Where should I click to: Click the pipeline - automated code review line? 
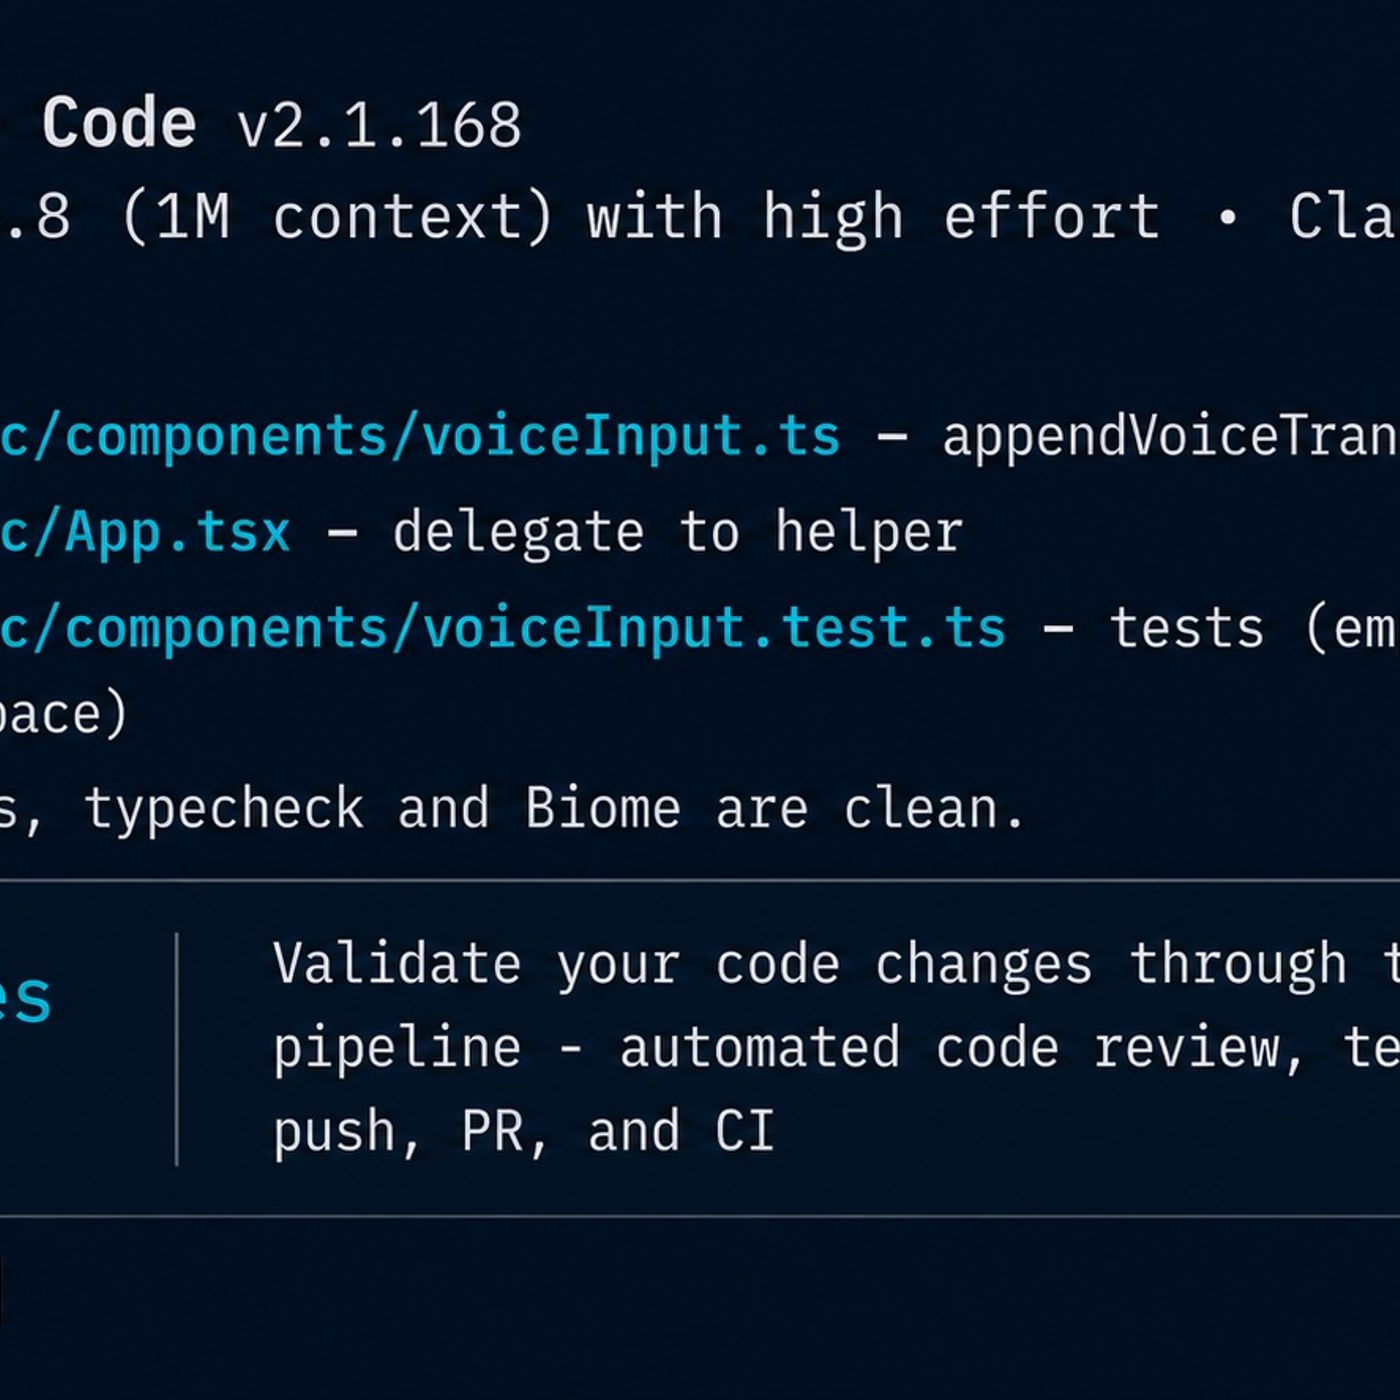pyautogui.click(x=836, y=1049)
